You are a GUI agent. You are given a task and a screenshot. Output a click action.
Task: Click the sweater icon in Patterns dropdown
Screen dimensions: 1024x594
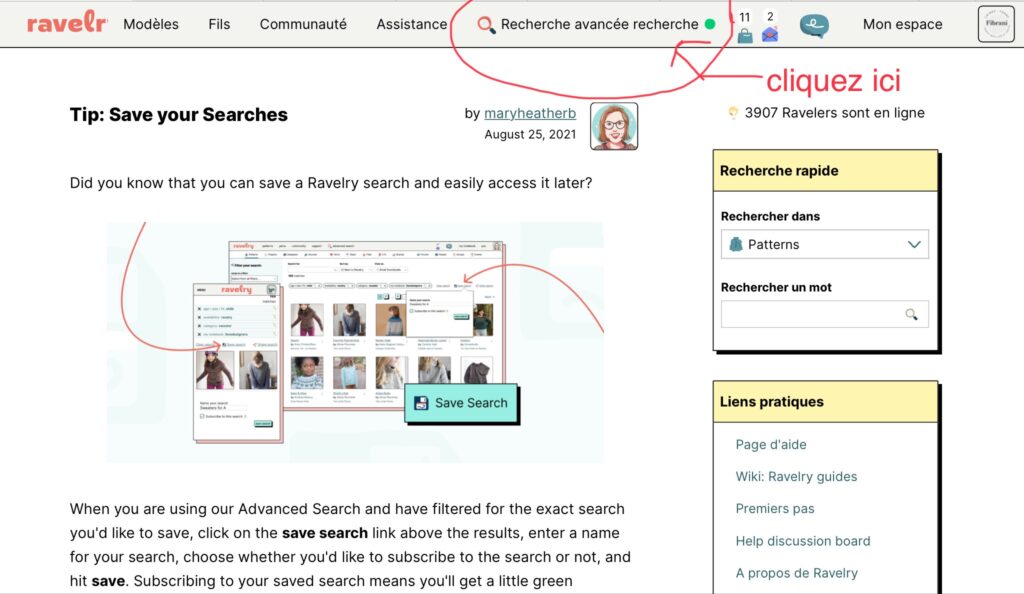tap(736, 244)
